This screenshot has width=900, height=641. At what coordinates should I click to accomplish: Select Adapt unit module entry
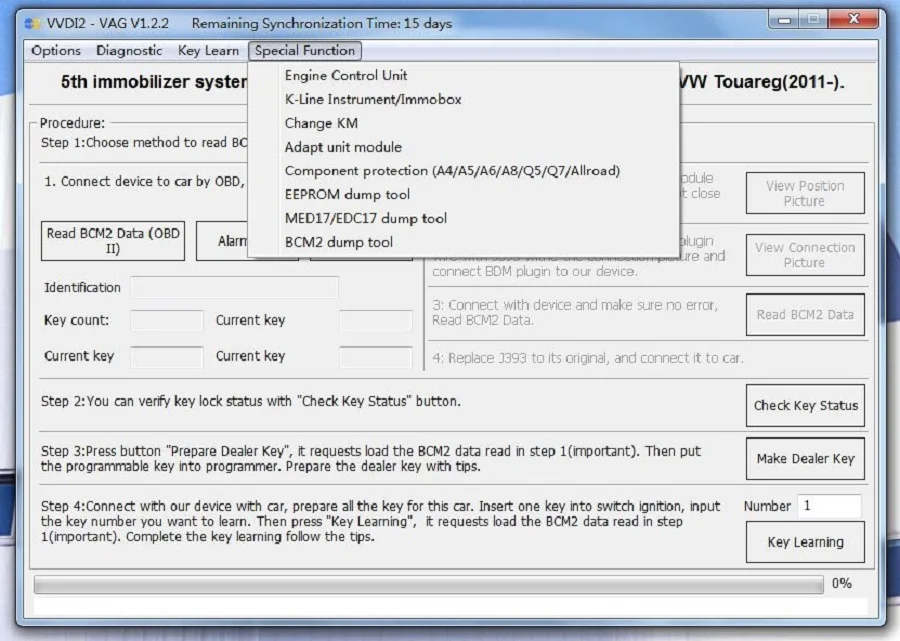[343, 147]
